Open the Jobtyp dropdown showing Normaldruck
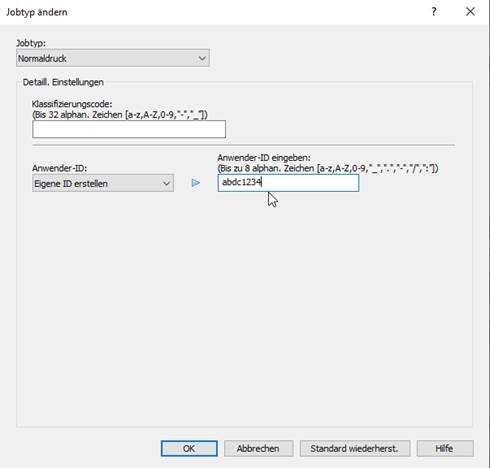490x468 pixels. click(113, 58)
